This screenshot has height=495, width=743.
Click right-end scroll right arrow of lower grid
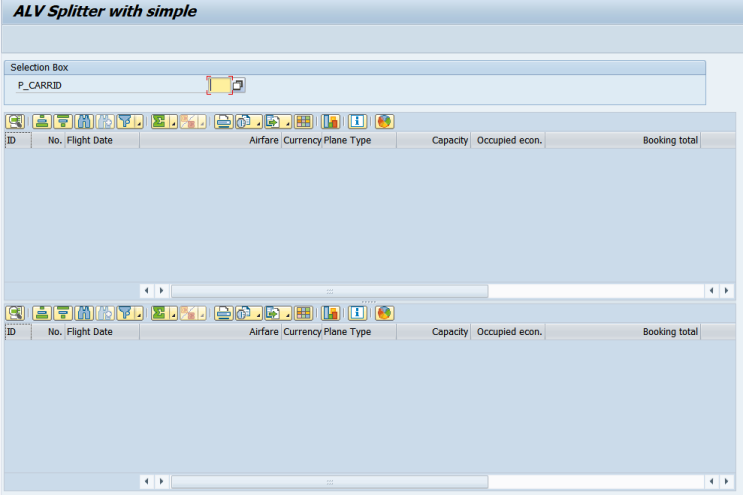tap(726, 482)
